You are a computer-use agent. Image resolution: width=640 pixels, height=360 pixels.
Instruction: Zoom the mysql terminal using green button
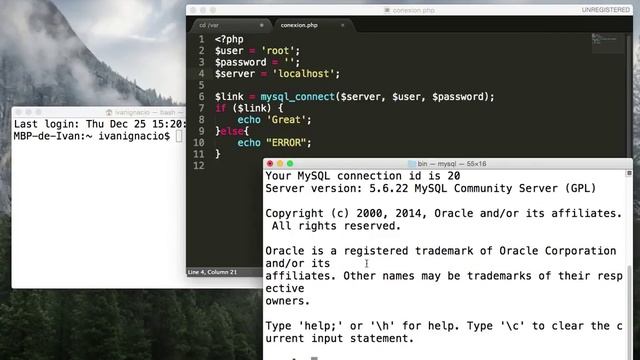(290, 164)
